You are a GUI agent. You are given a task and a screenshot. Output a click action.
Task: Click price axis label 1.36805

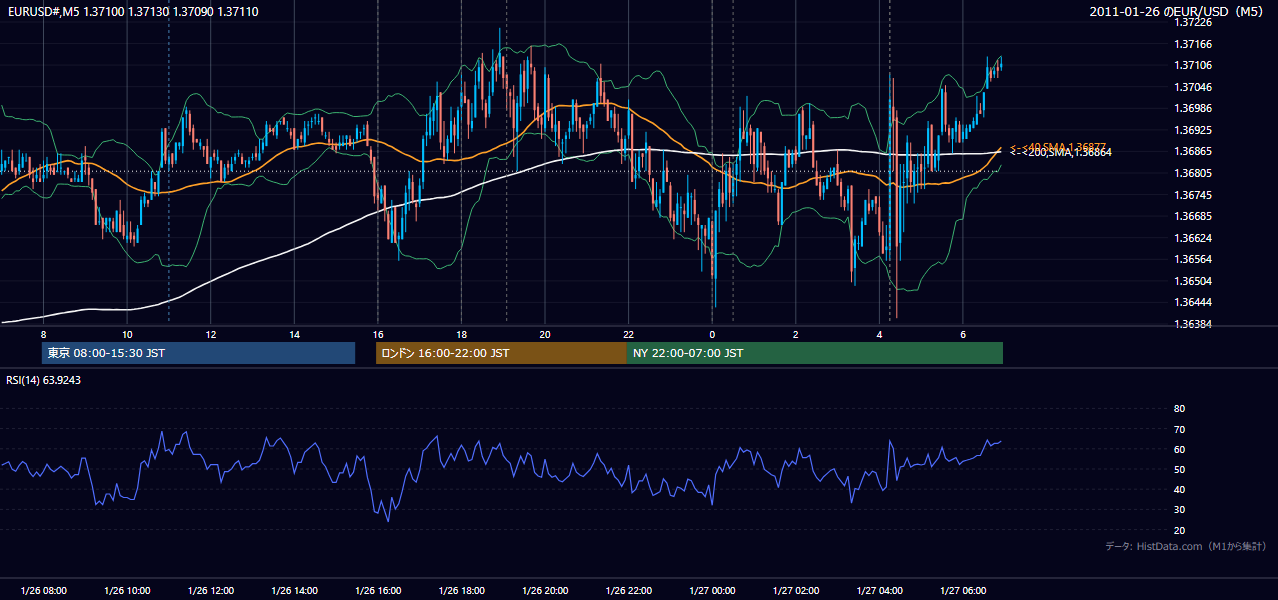[x=1192, y=173]
